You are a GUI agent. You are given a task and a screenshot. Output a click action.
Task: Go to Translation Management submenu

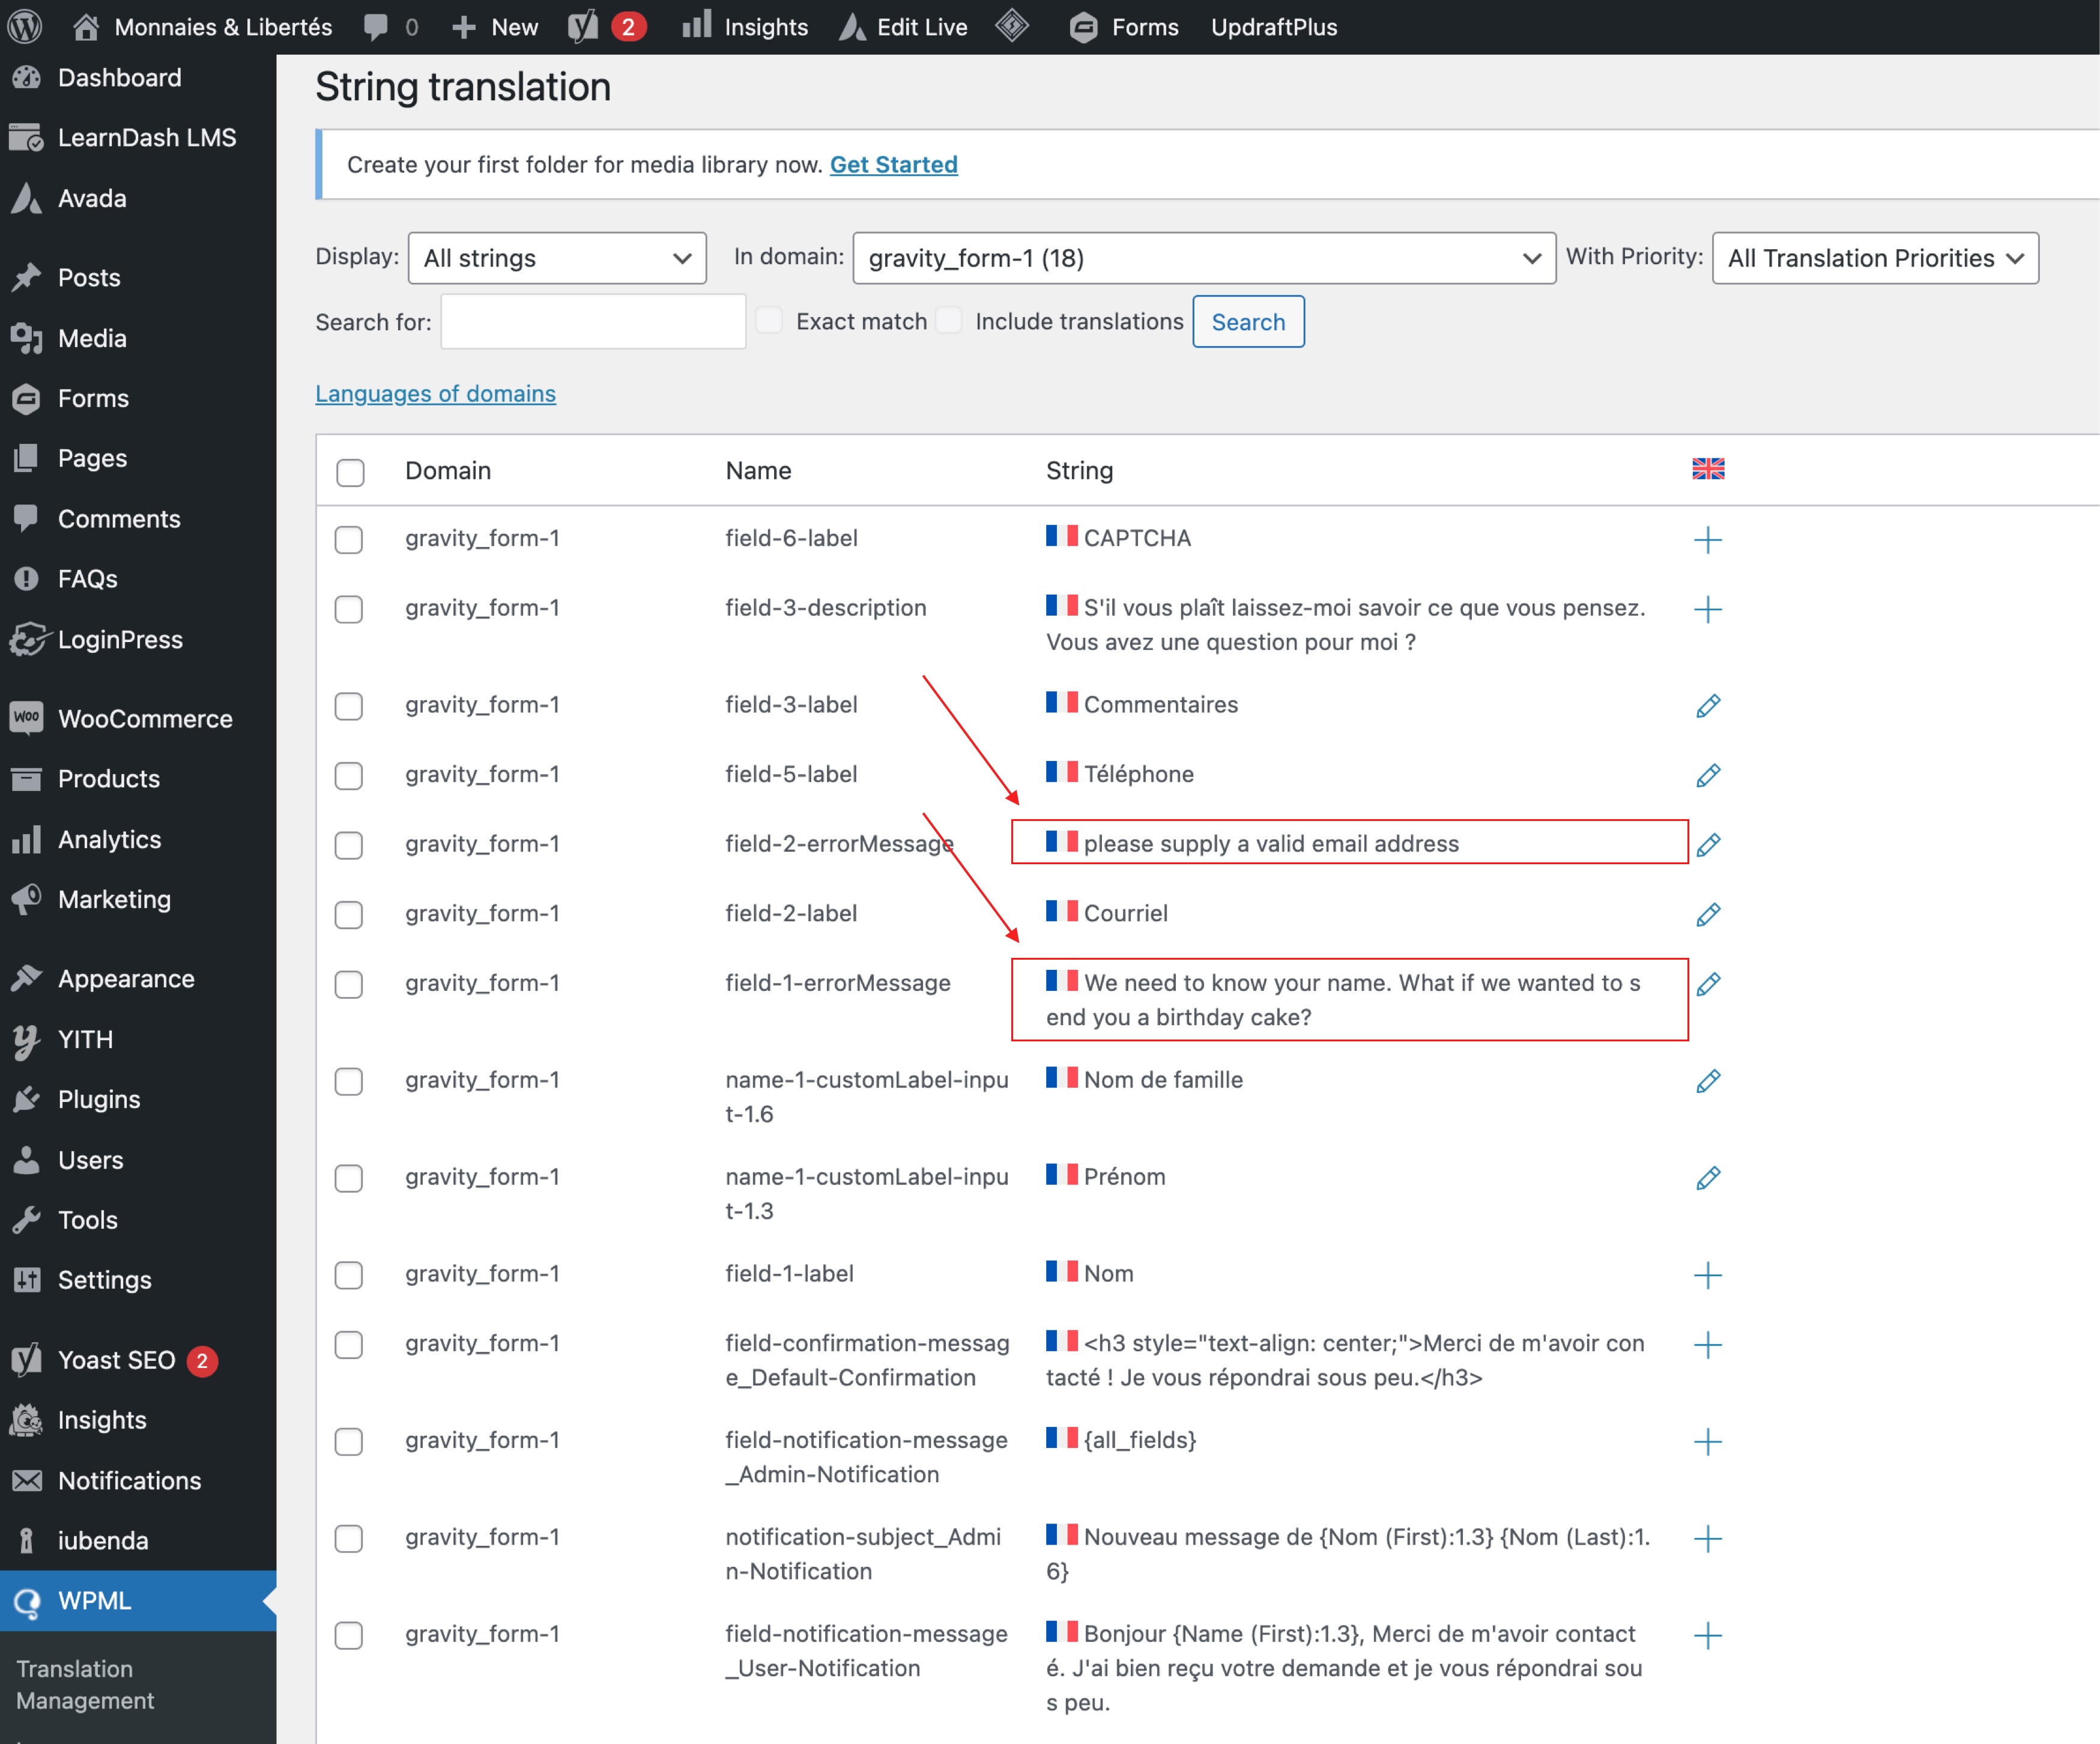[85, 1684]
